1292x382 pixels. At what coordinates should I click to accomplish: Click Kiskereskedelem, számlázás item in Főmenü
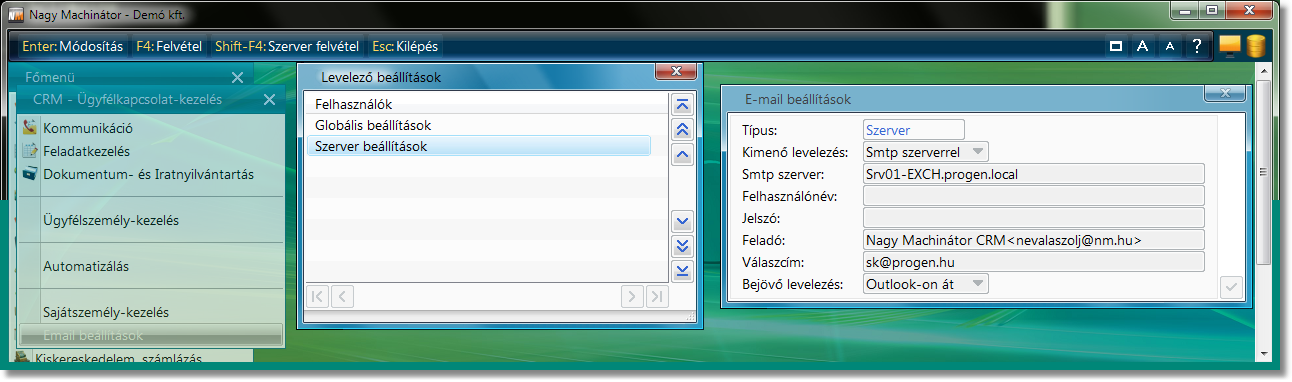tap(118, 358)
